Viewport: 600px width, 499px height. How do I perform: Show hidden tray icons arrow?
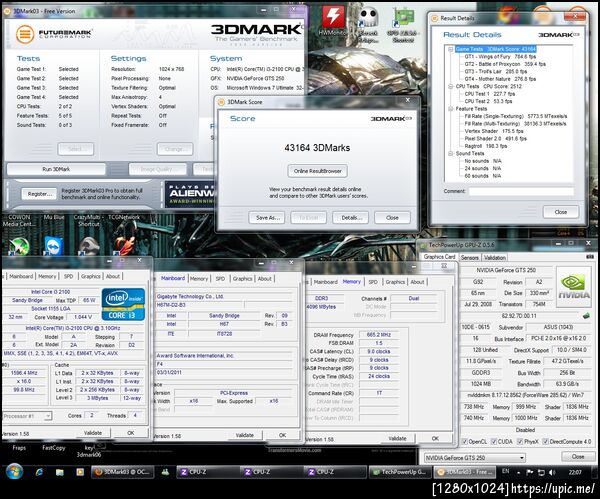519,473
